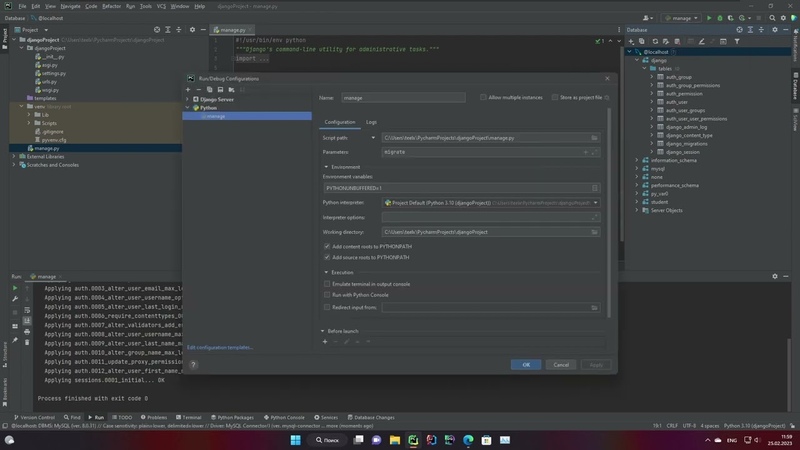Open IDE settings gear in top toolbar
The height and width of the screenshot is (450, 800).
(783, 18)
